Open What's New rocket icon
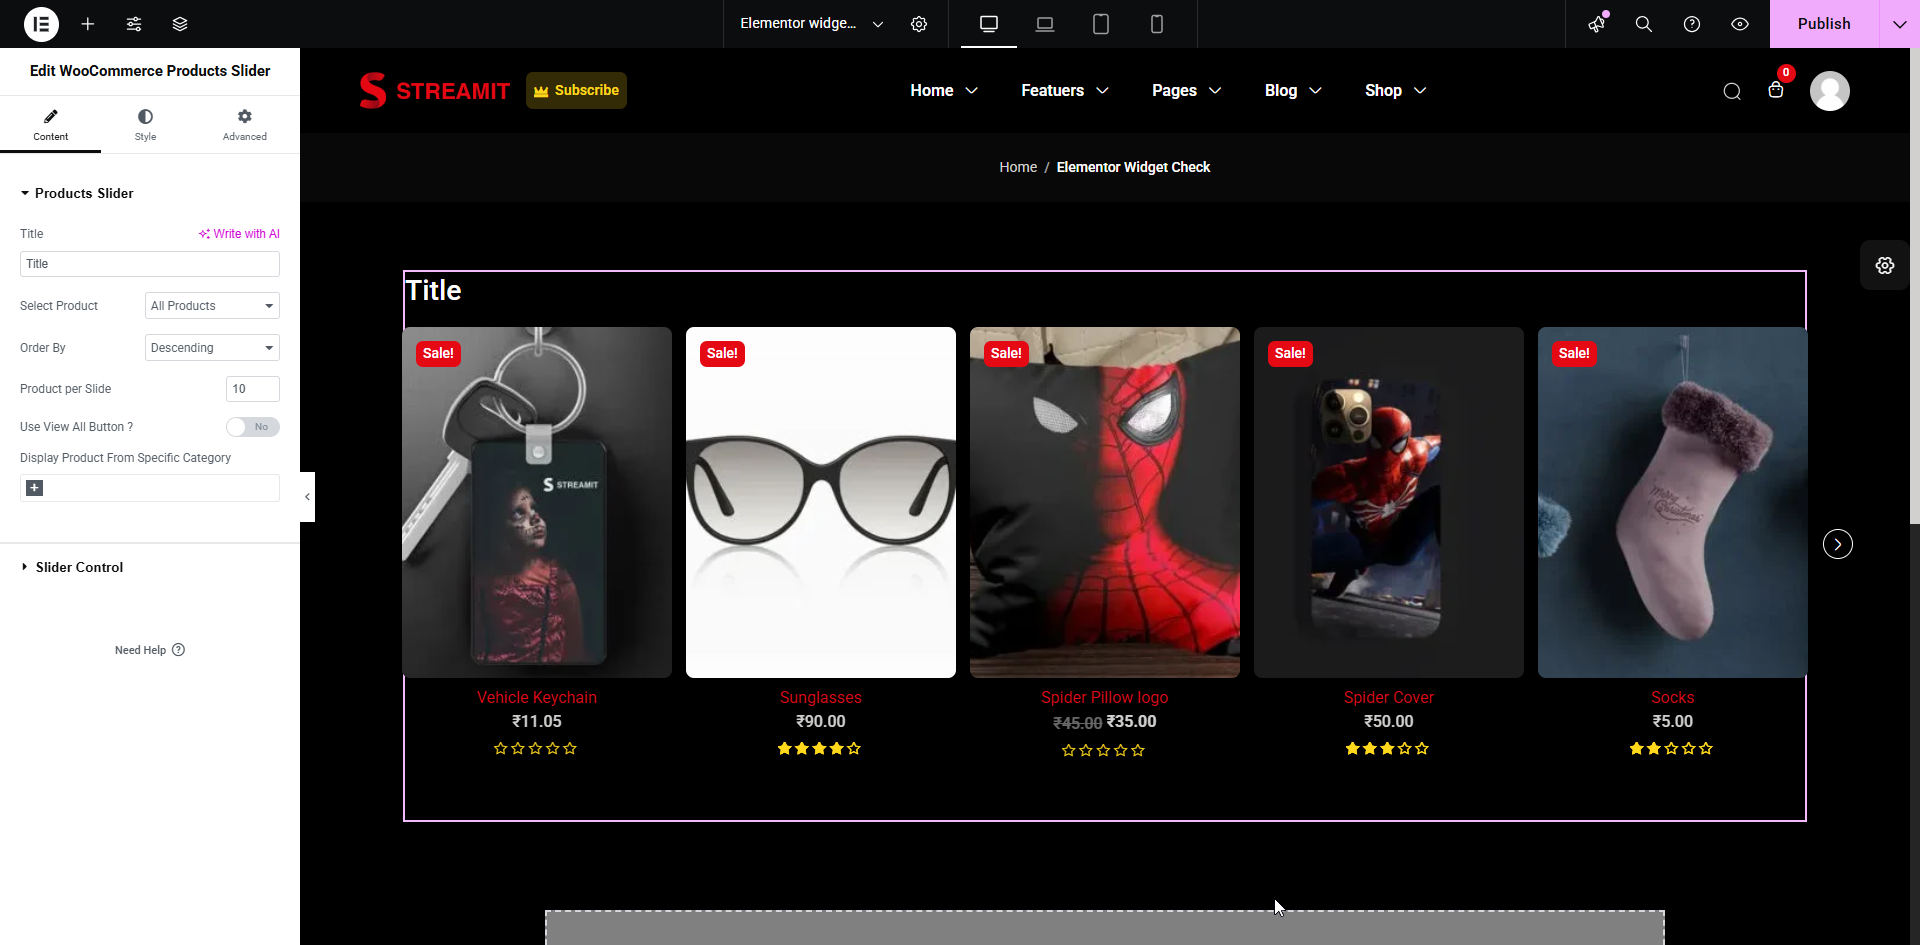Screen dimensions: 1920x945 (x=1597, y=24)
